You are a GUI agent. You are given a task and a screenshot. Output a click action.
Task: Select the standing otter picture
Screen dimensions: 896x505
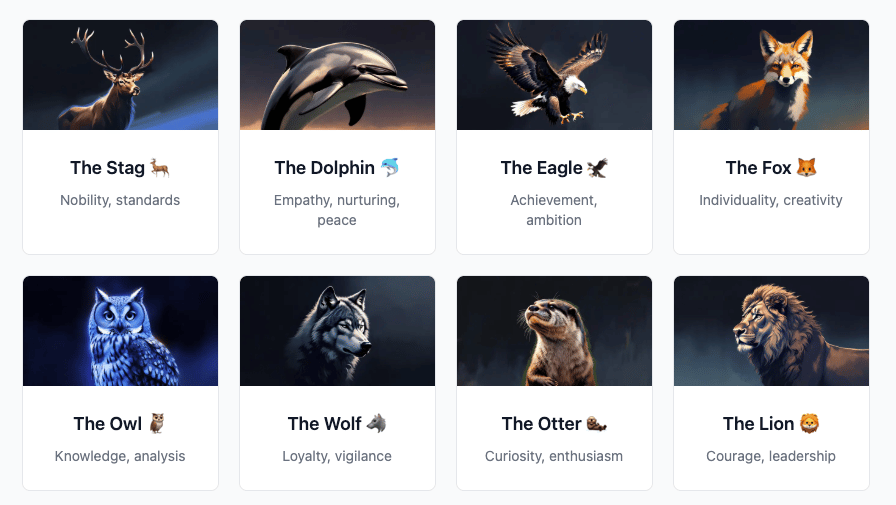(554, 331)
